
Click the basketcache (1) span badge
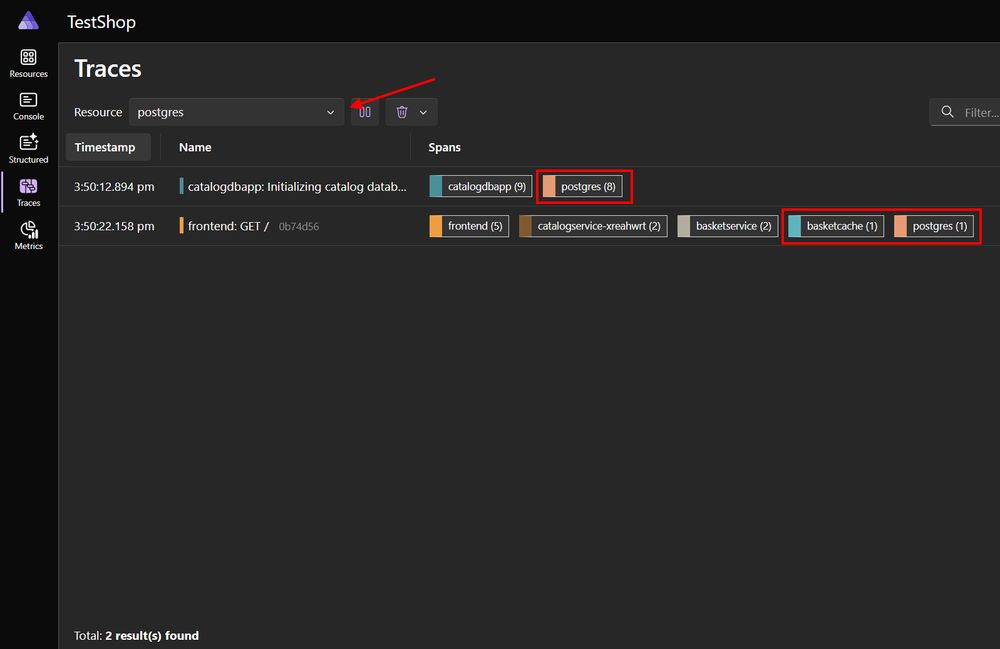[x=836, y=226]
